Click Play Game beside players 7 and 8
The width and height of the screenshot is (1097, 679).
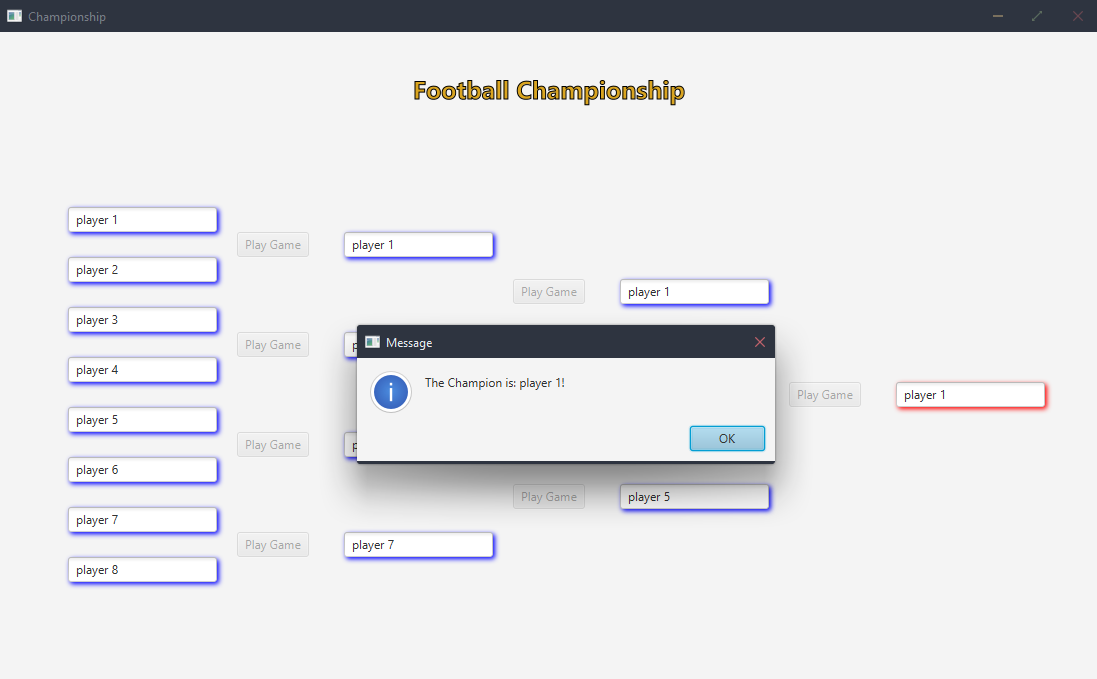point(273,545)
